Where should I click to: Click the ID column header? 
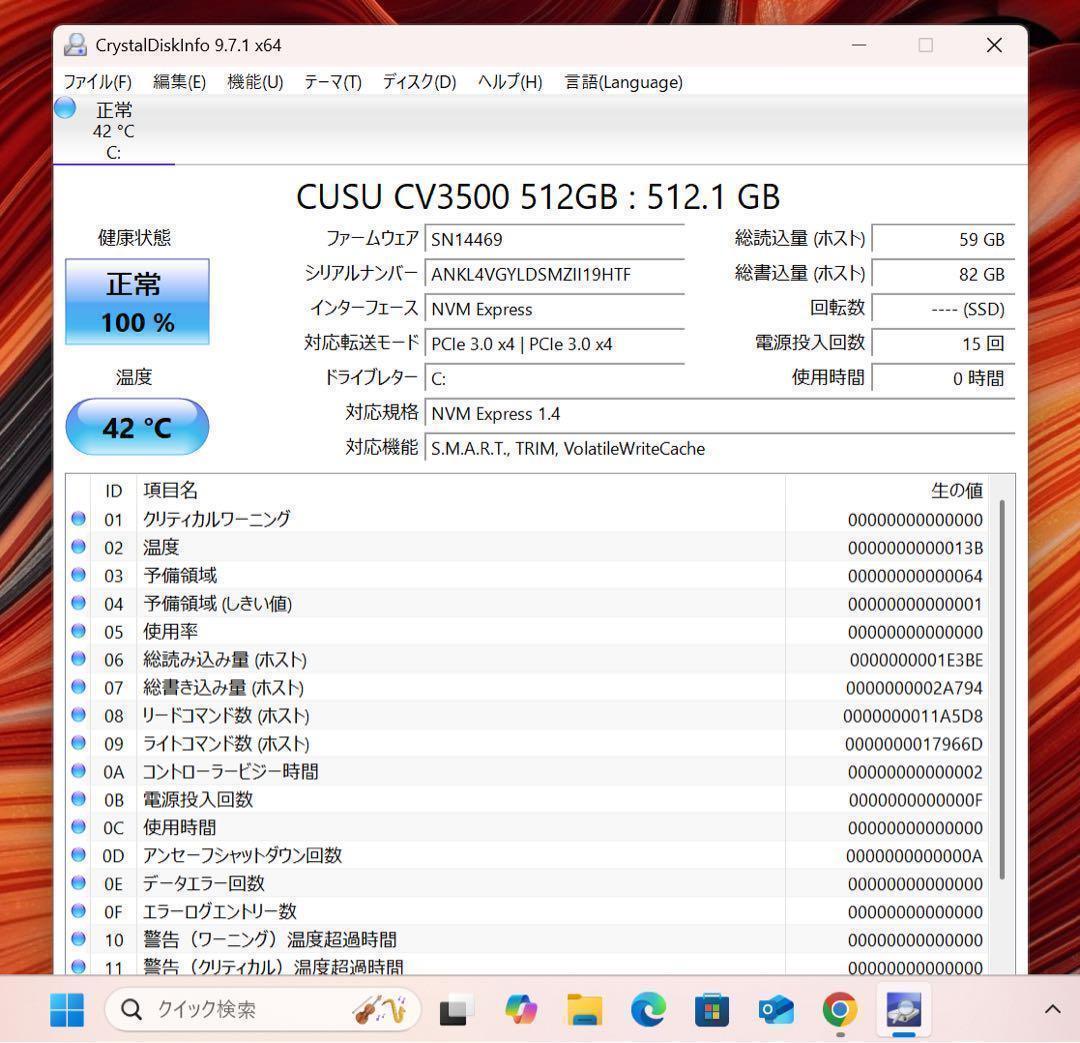click(x=114, y=490)
